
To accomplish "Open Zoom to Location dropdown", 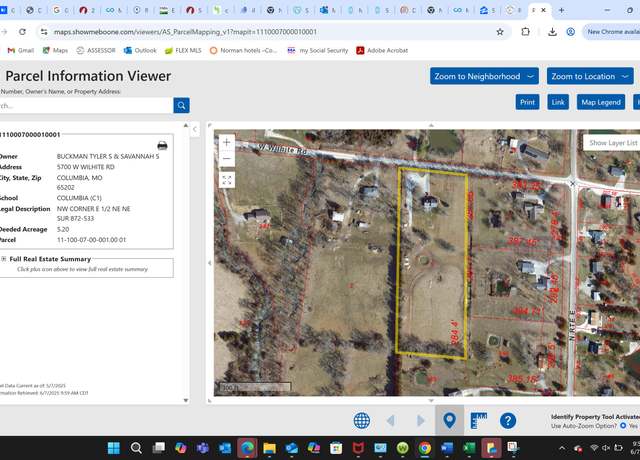I will 590,76.
